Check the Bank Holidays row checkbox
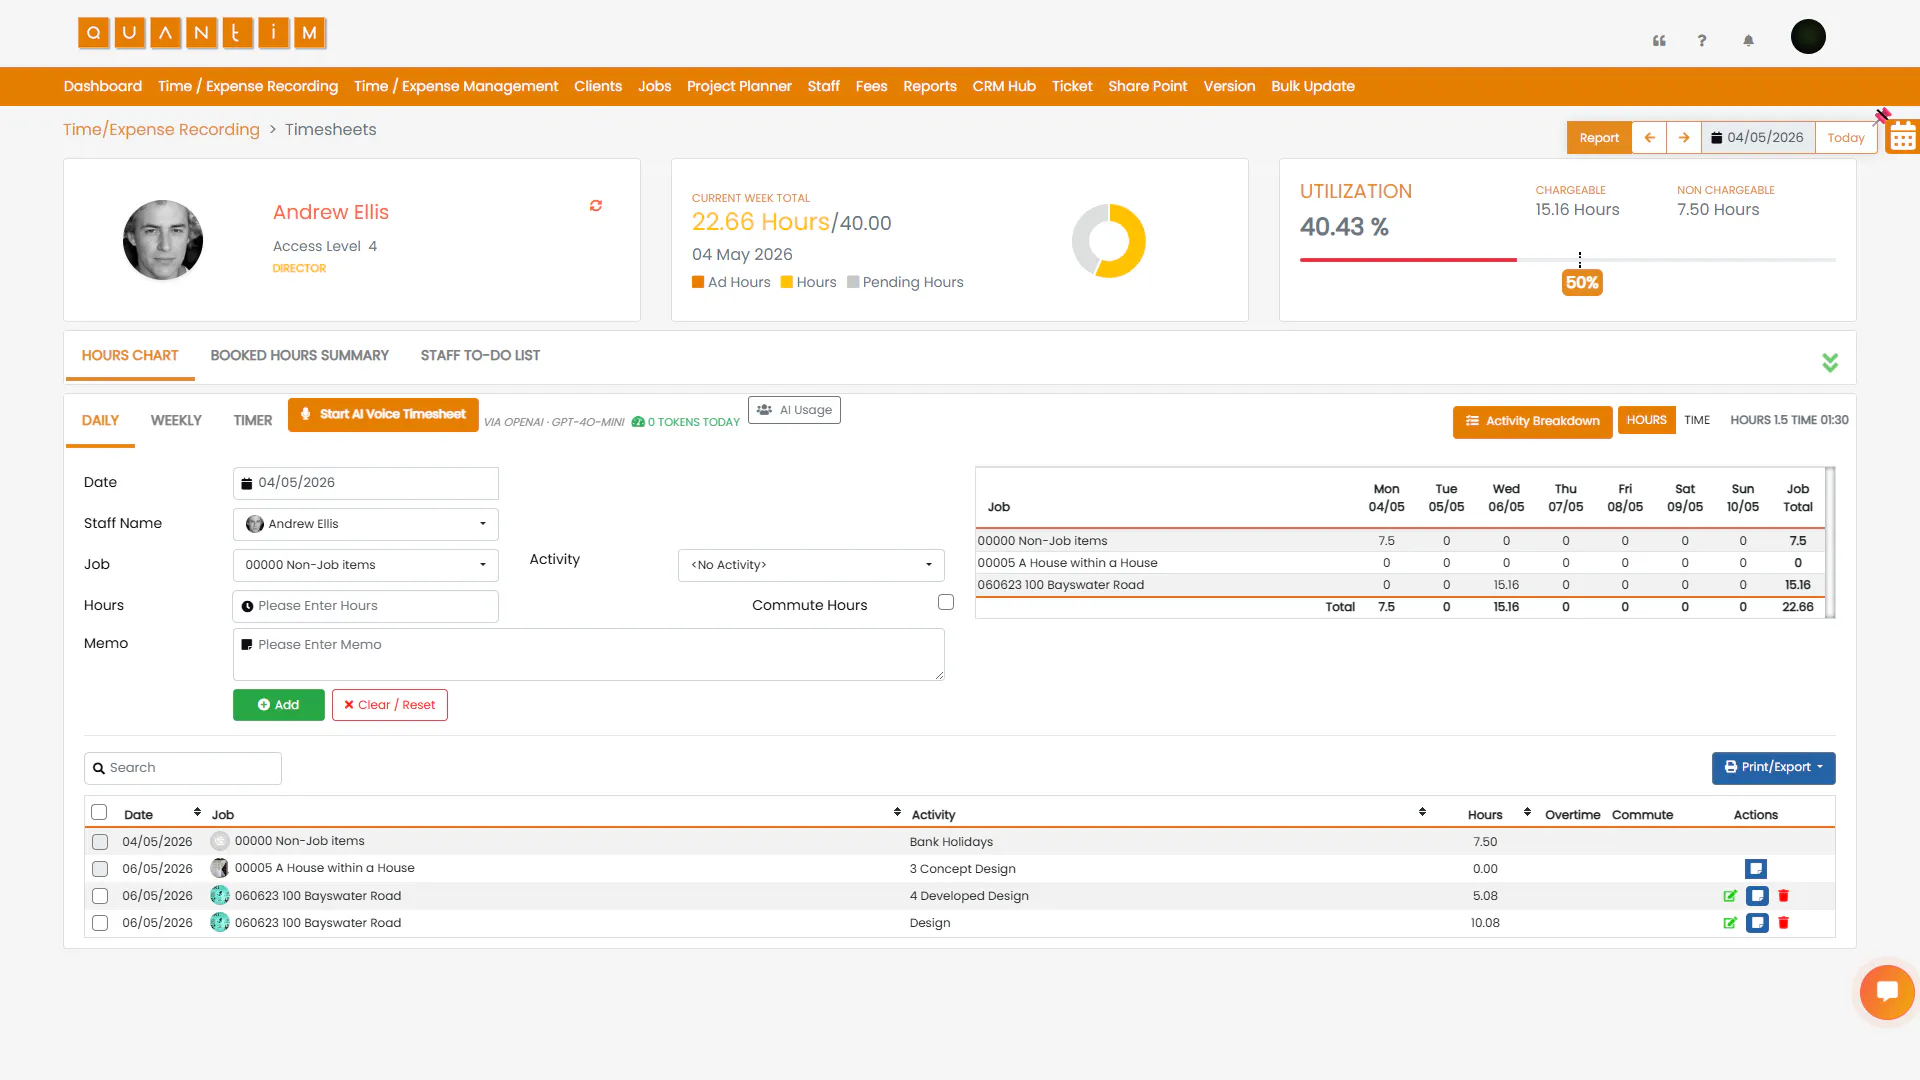The height and width of the screenshot is (1080, 1920). pos(100,842)
